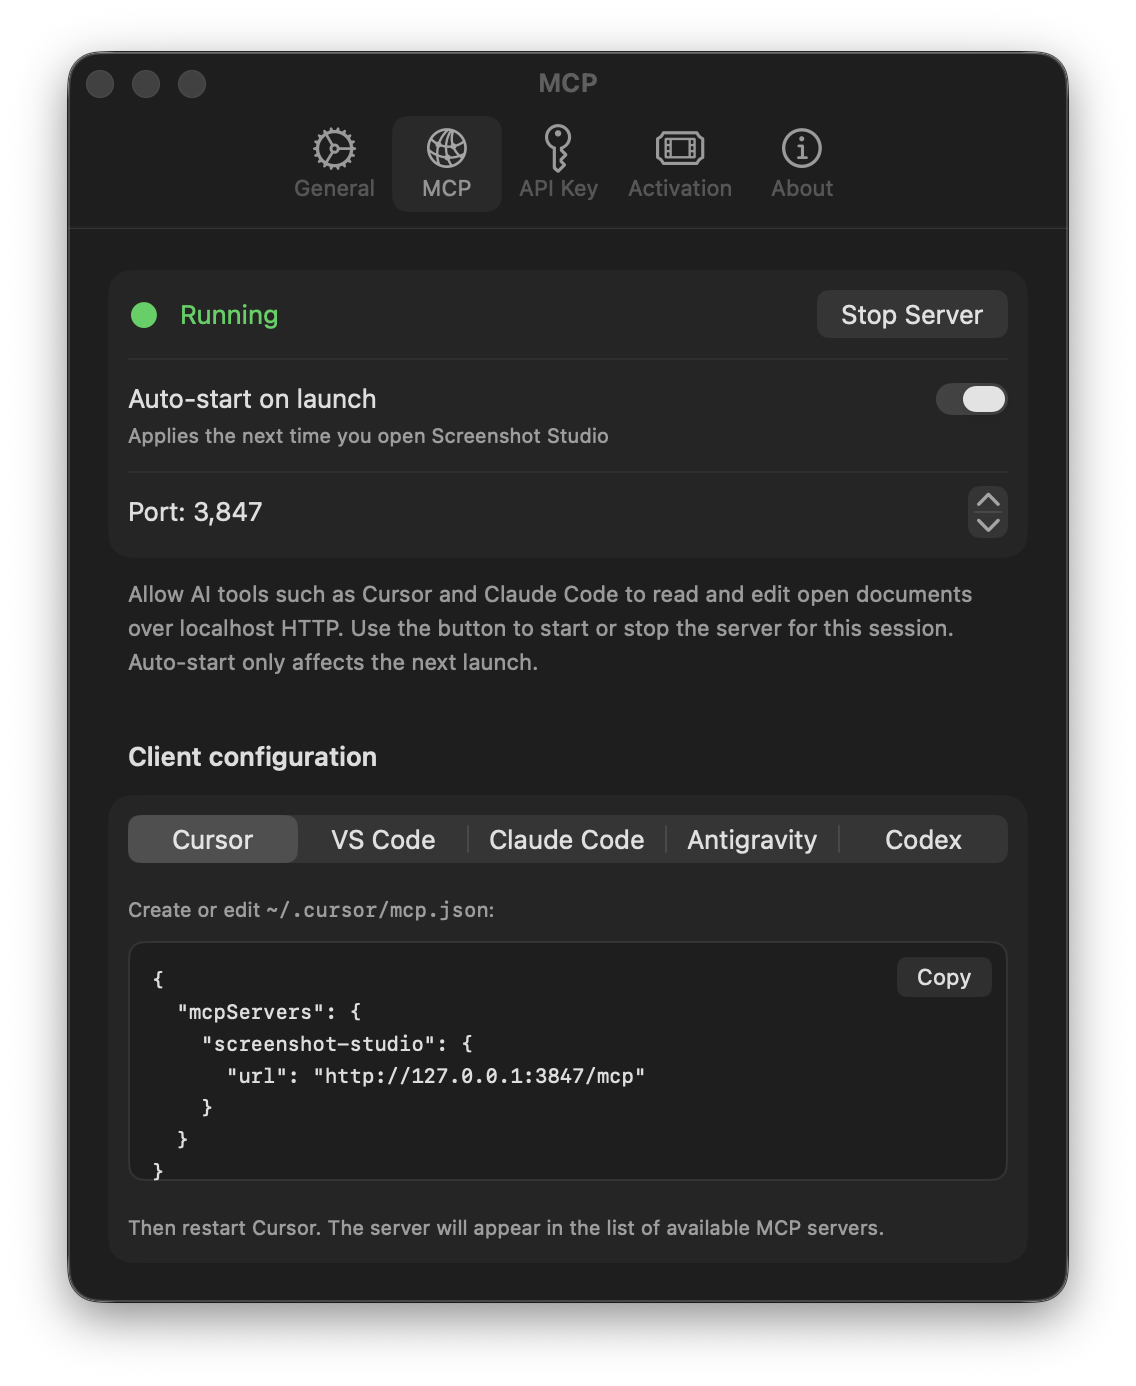The image size is (1136, 1386).
Task: Click the "Allow AI tools such as Cursor" description
Action: (550, 628)
